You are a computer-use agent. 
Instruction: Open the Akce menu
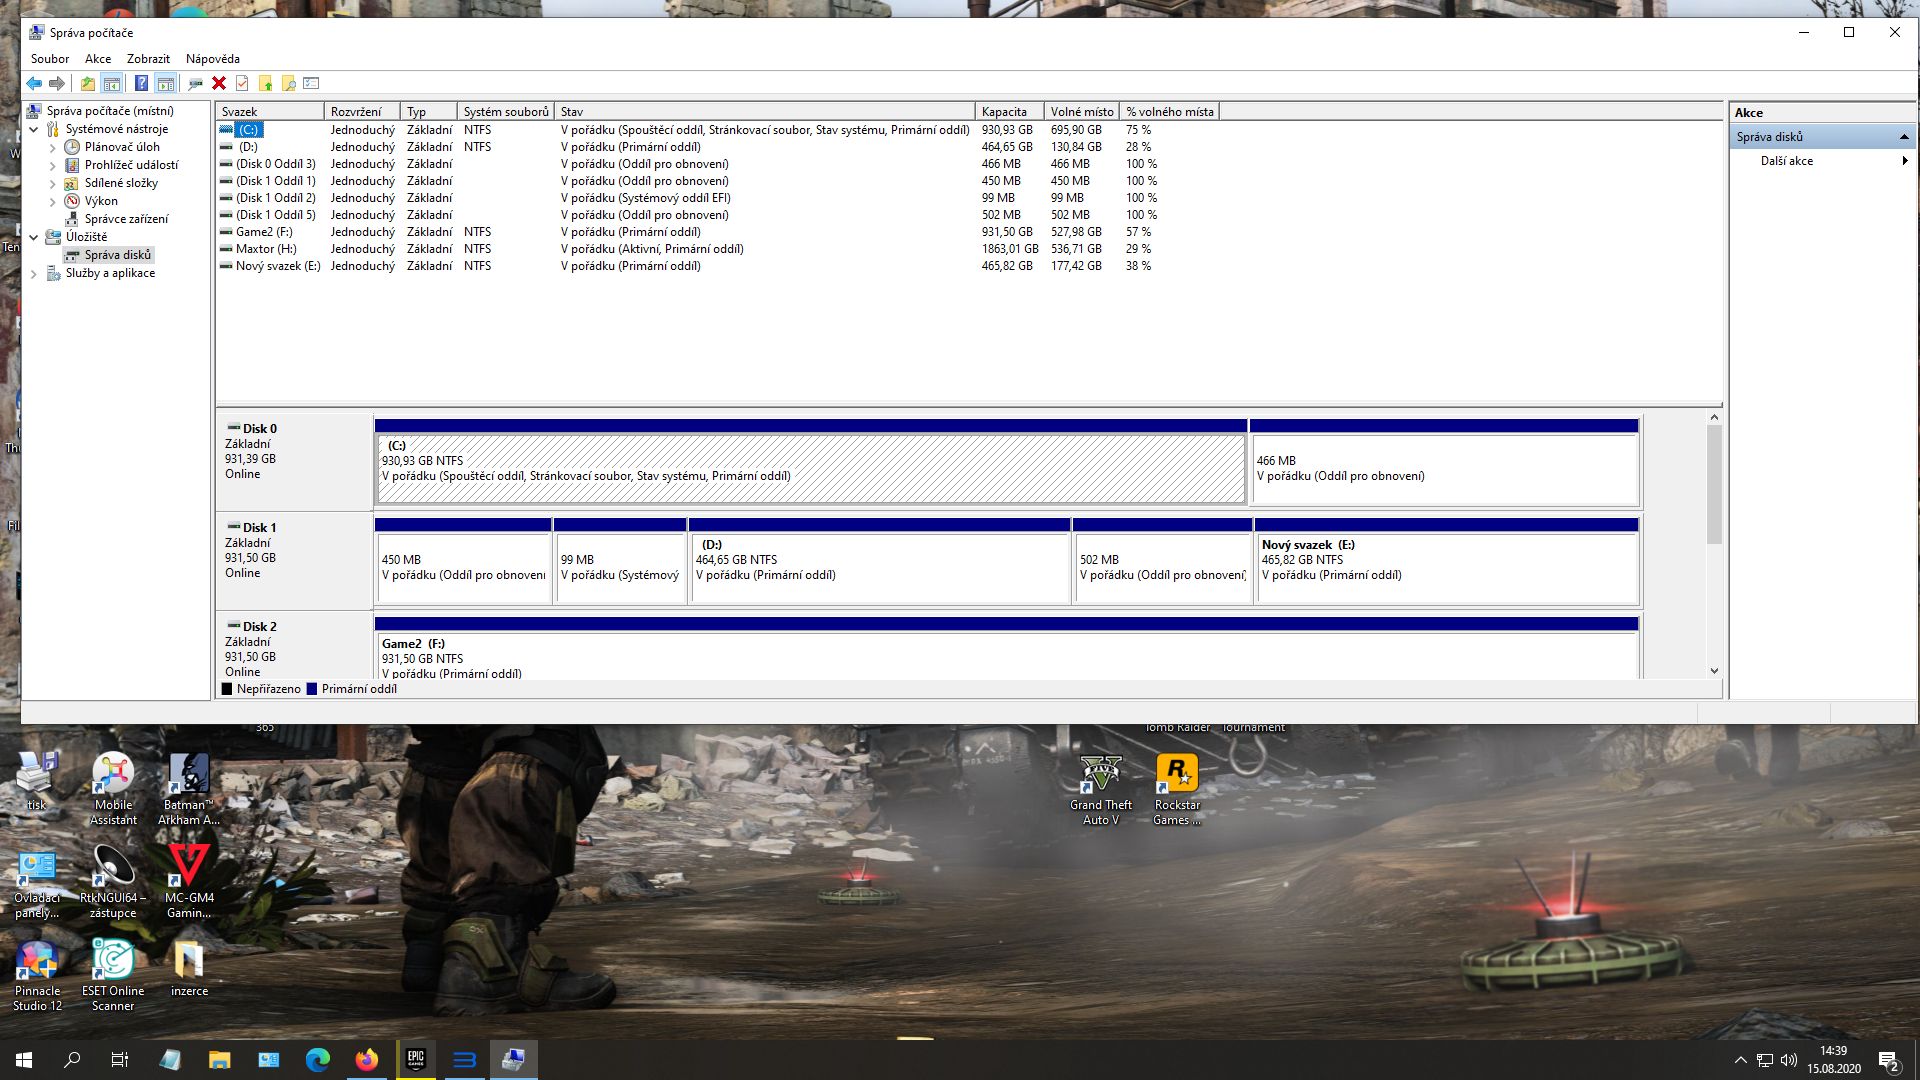click(x=98, y=59)
